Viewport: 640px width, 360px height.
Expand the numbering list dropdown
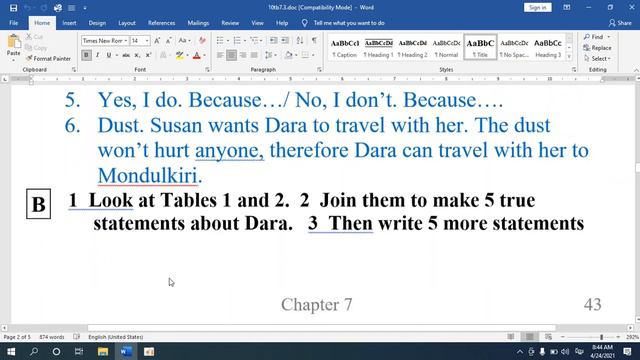click(244, 41)
